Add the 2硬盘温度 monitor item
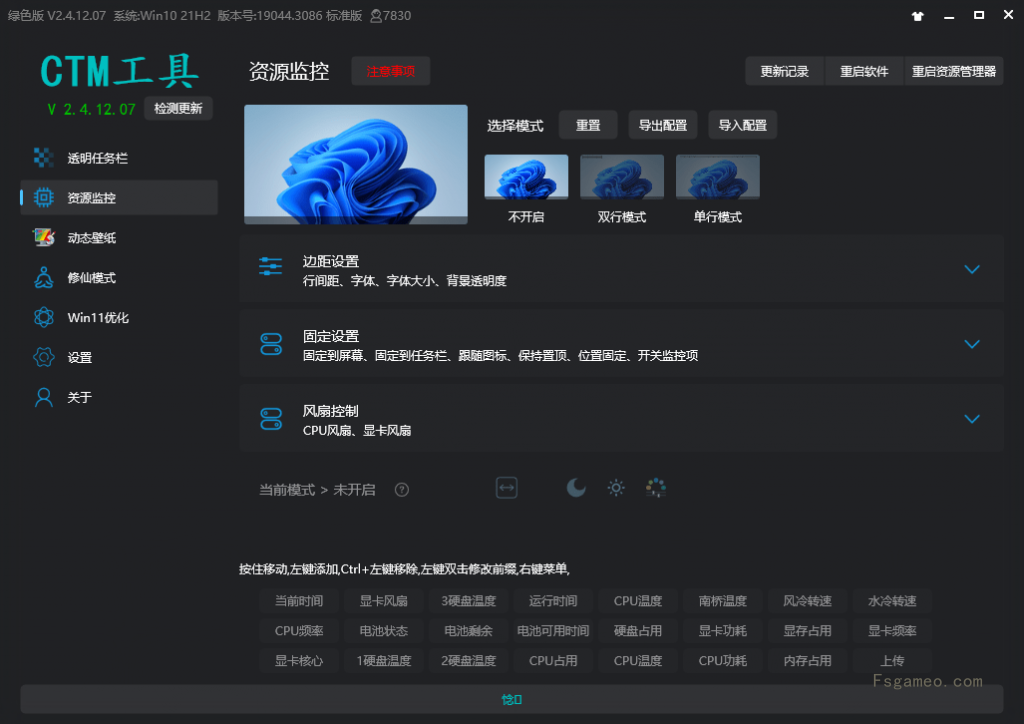 (x=468, y=661)
